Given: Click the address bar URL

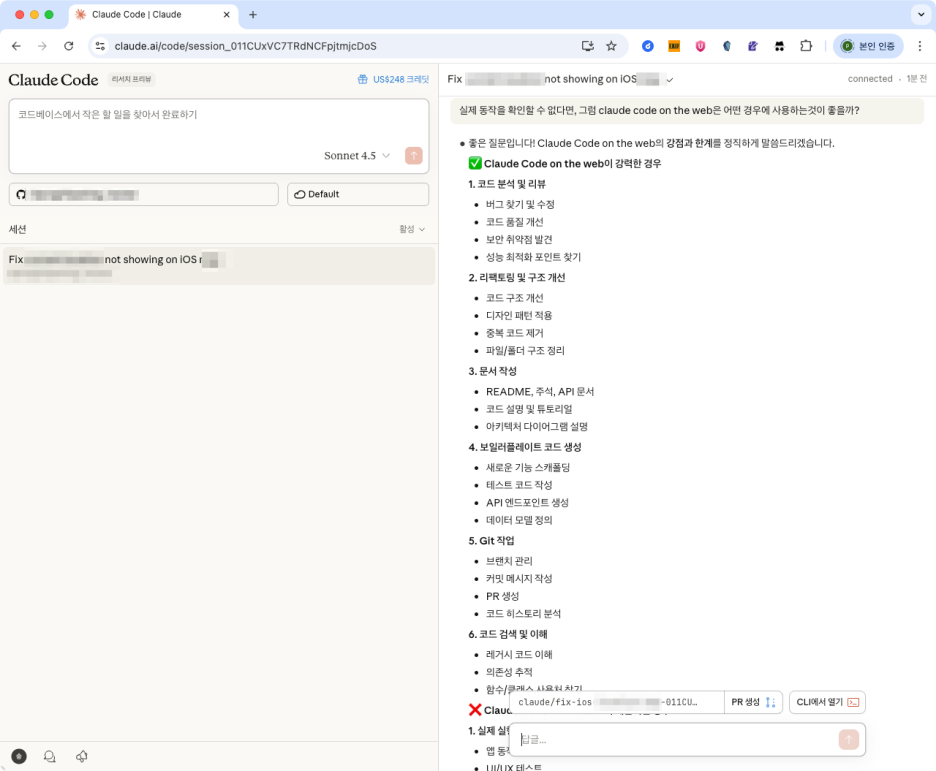Looking at the screenshot, I should pyautogui.click(x=245, y=46).
